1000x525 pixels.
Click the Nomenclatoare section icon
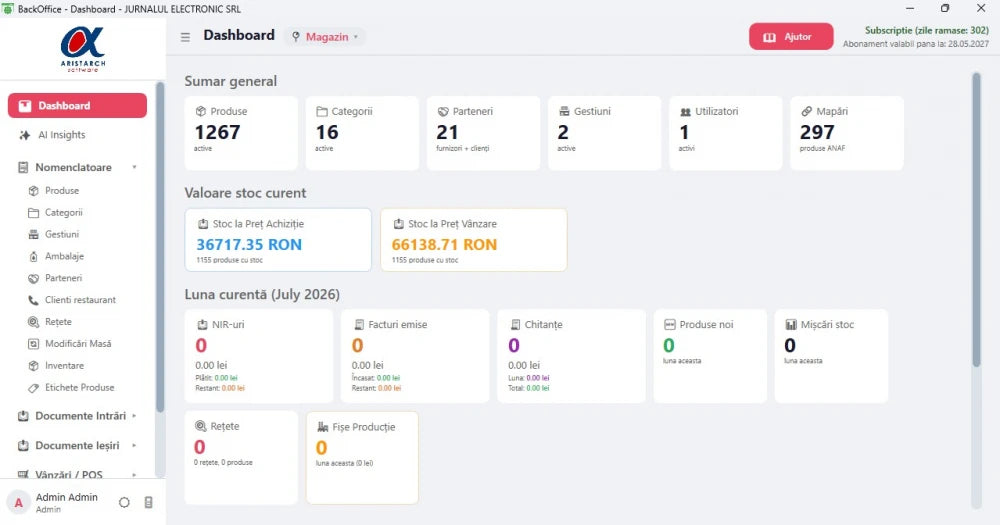click(x=23, y=167)
